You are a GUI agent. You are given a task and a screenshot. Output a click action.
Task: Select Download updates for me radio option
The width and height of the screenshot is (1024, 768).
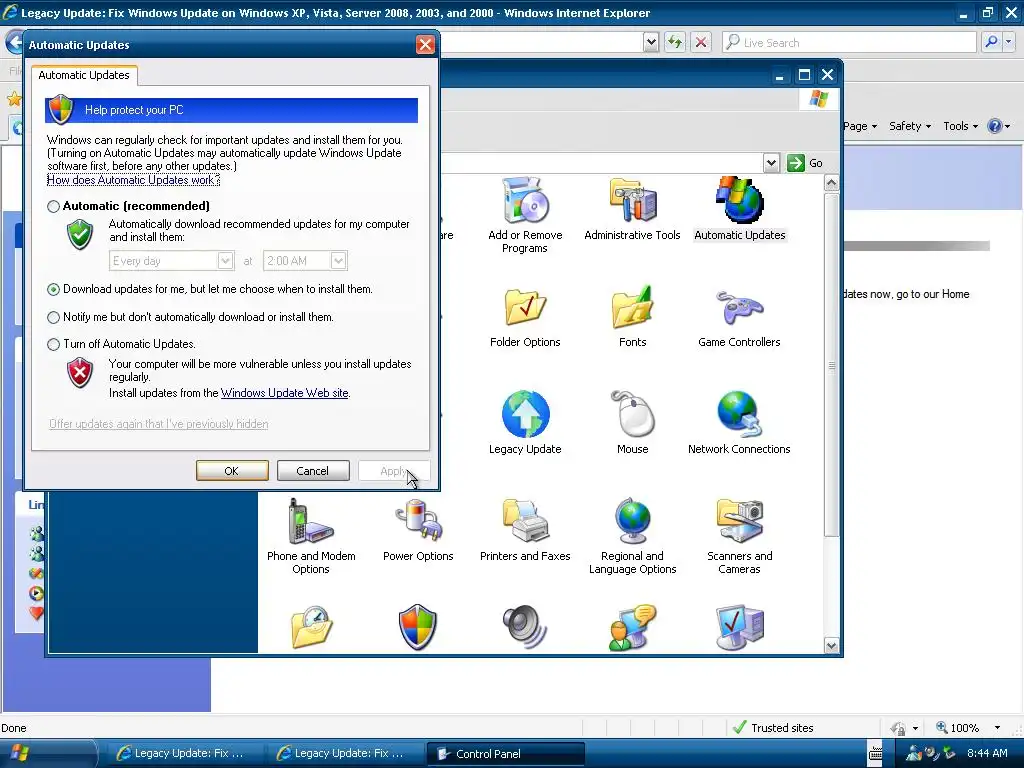[x=54, y=289]
